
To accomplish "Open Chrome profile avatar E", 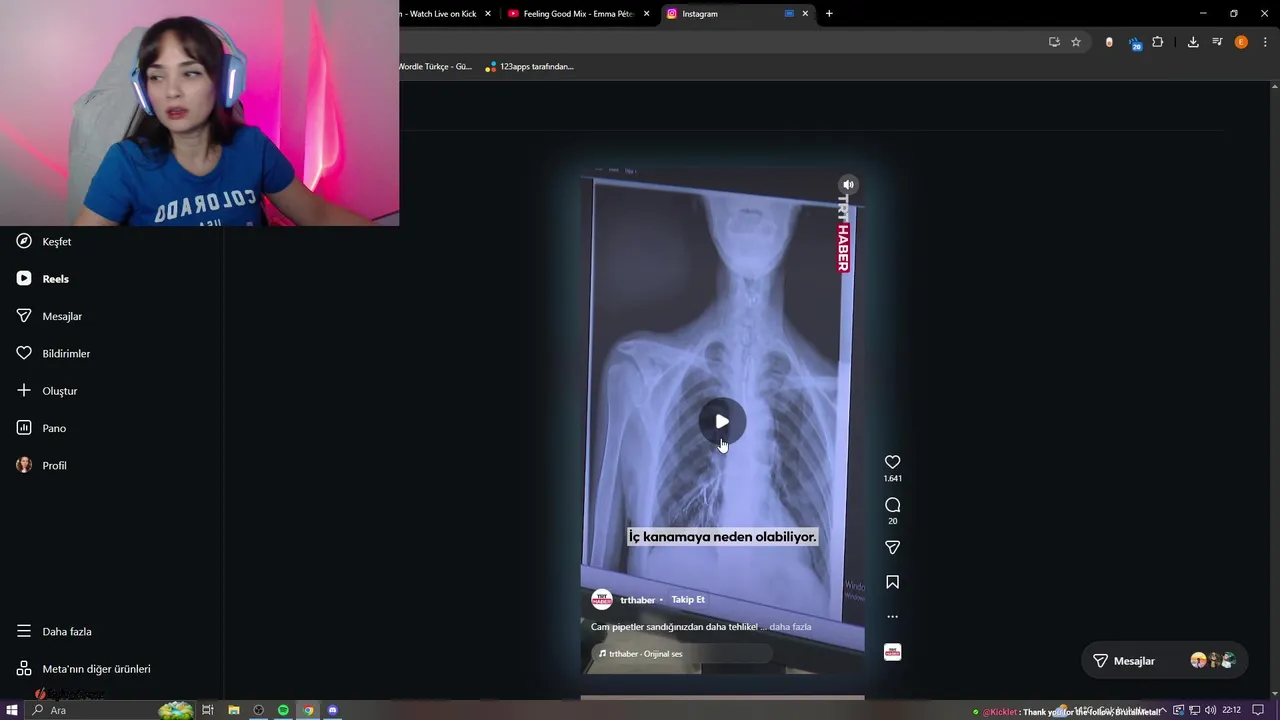I will tap(1241, 42).
